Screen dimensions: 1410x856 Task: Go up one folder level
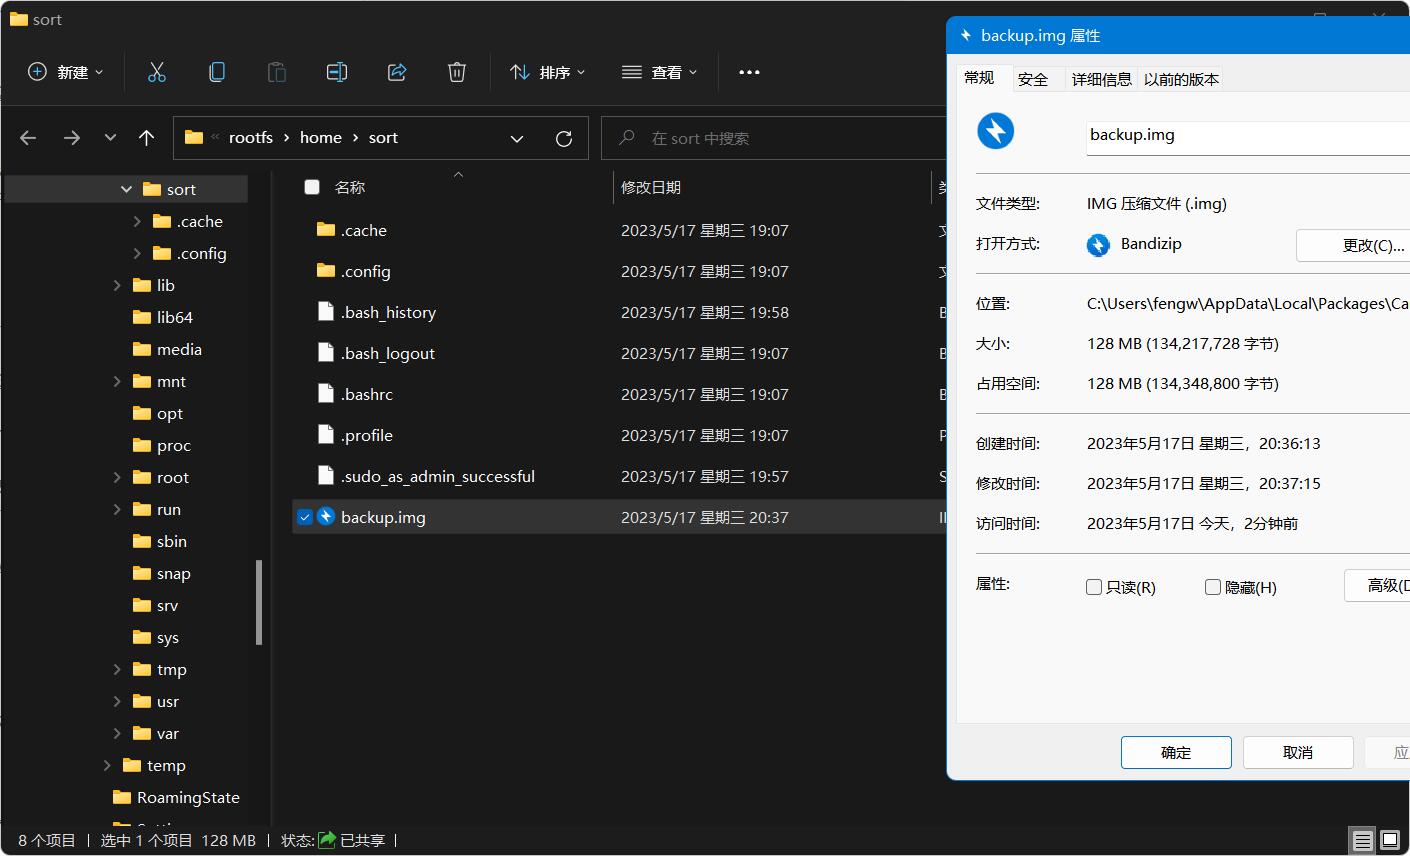(146, 138)
